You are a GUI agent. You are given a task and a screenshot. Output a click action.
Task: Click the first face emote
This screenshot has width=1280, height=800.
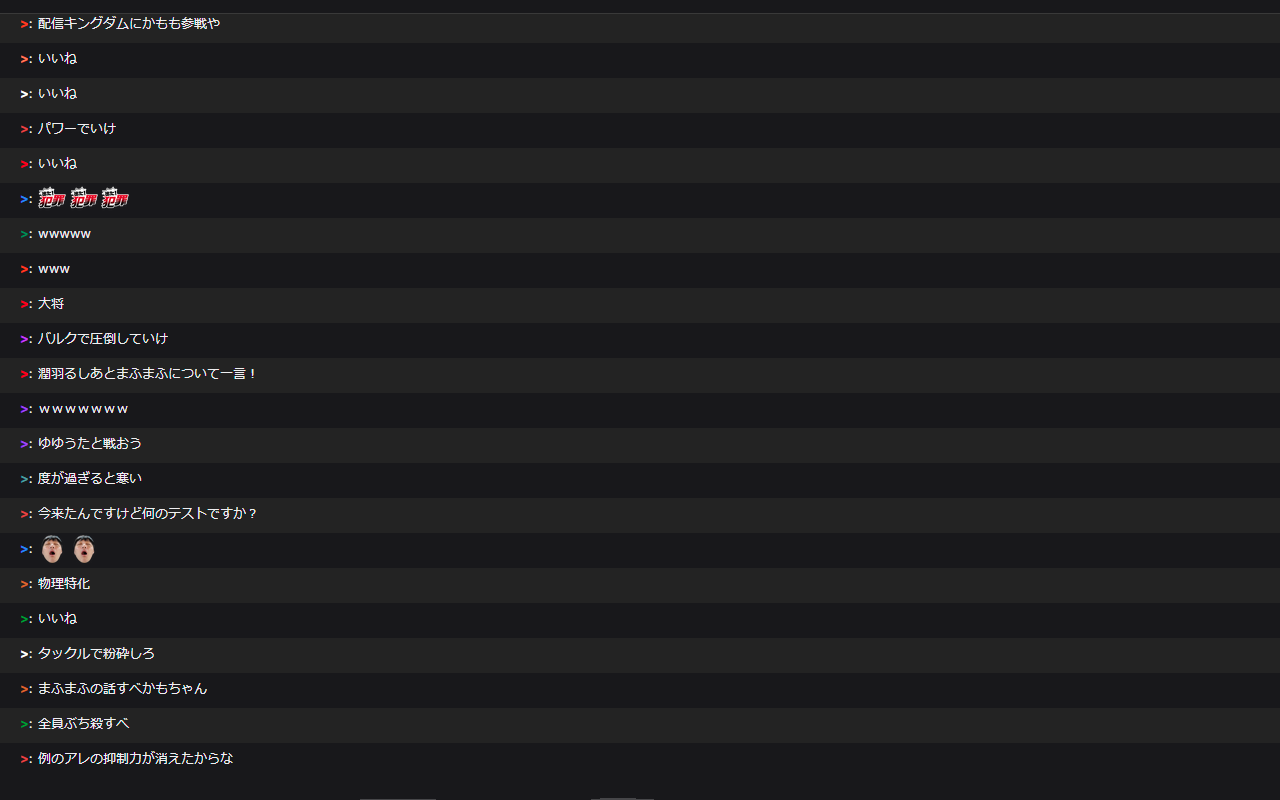click(x=52, y=549)
